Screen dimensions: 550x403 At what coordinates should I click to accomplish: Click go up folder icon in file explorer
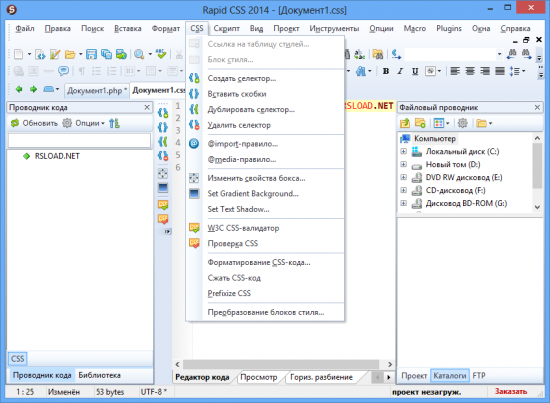pos(405,123)
